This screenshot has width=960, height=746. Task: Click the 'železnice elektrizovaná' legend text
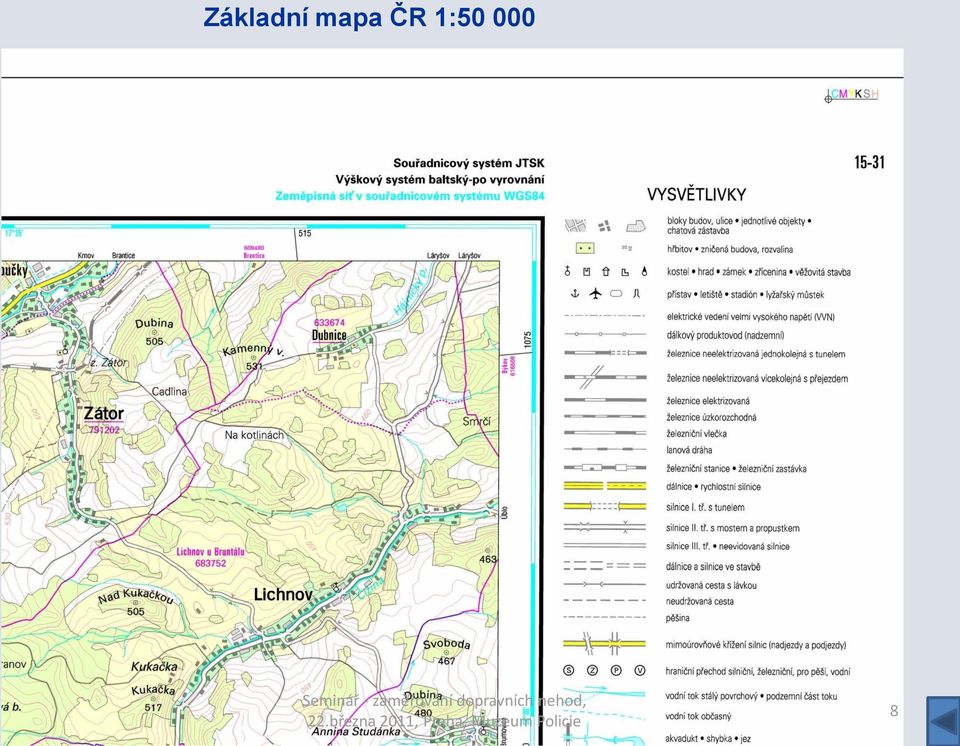708,401
